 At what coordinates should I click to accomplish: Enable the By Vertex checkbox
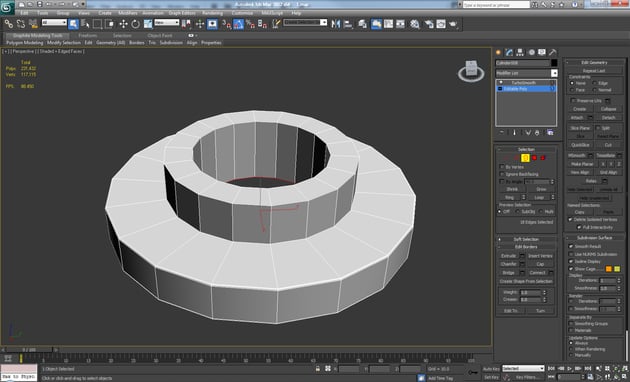point(502,167)
